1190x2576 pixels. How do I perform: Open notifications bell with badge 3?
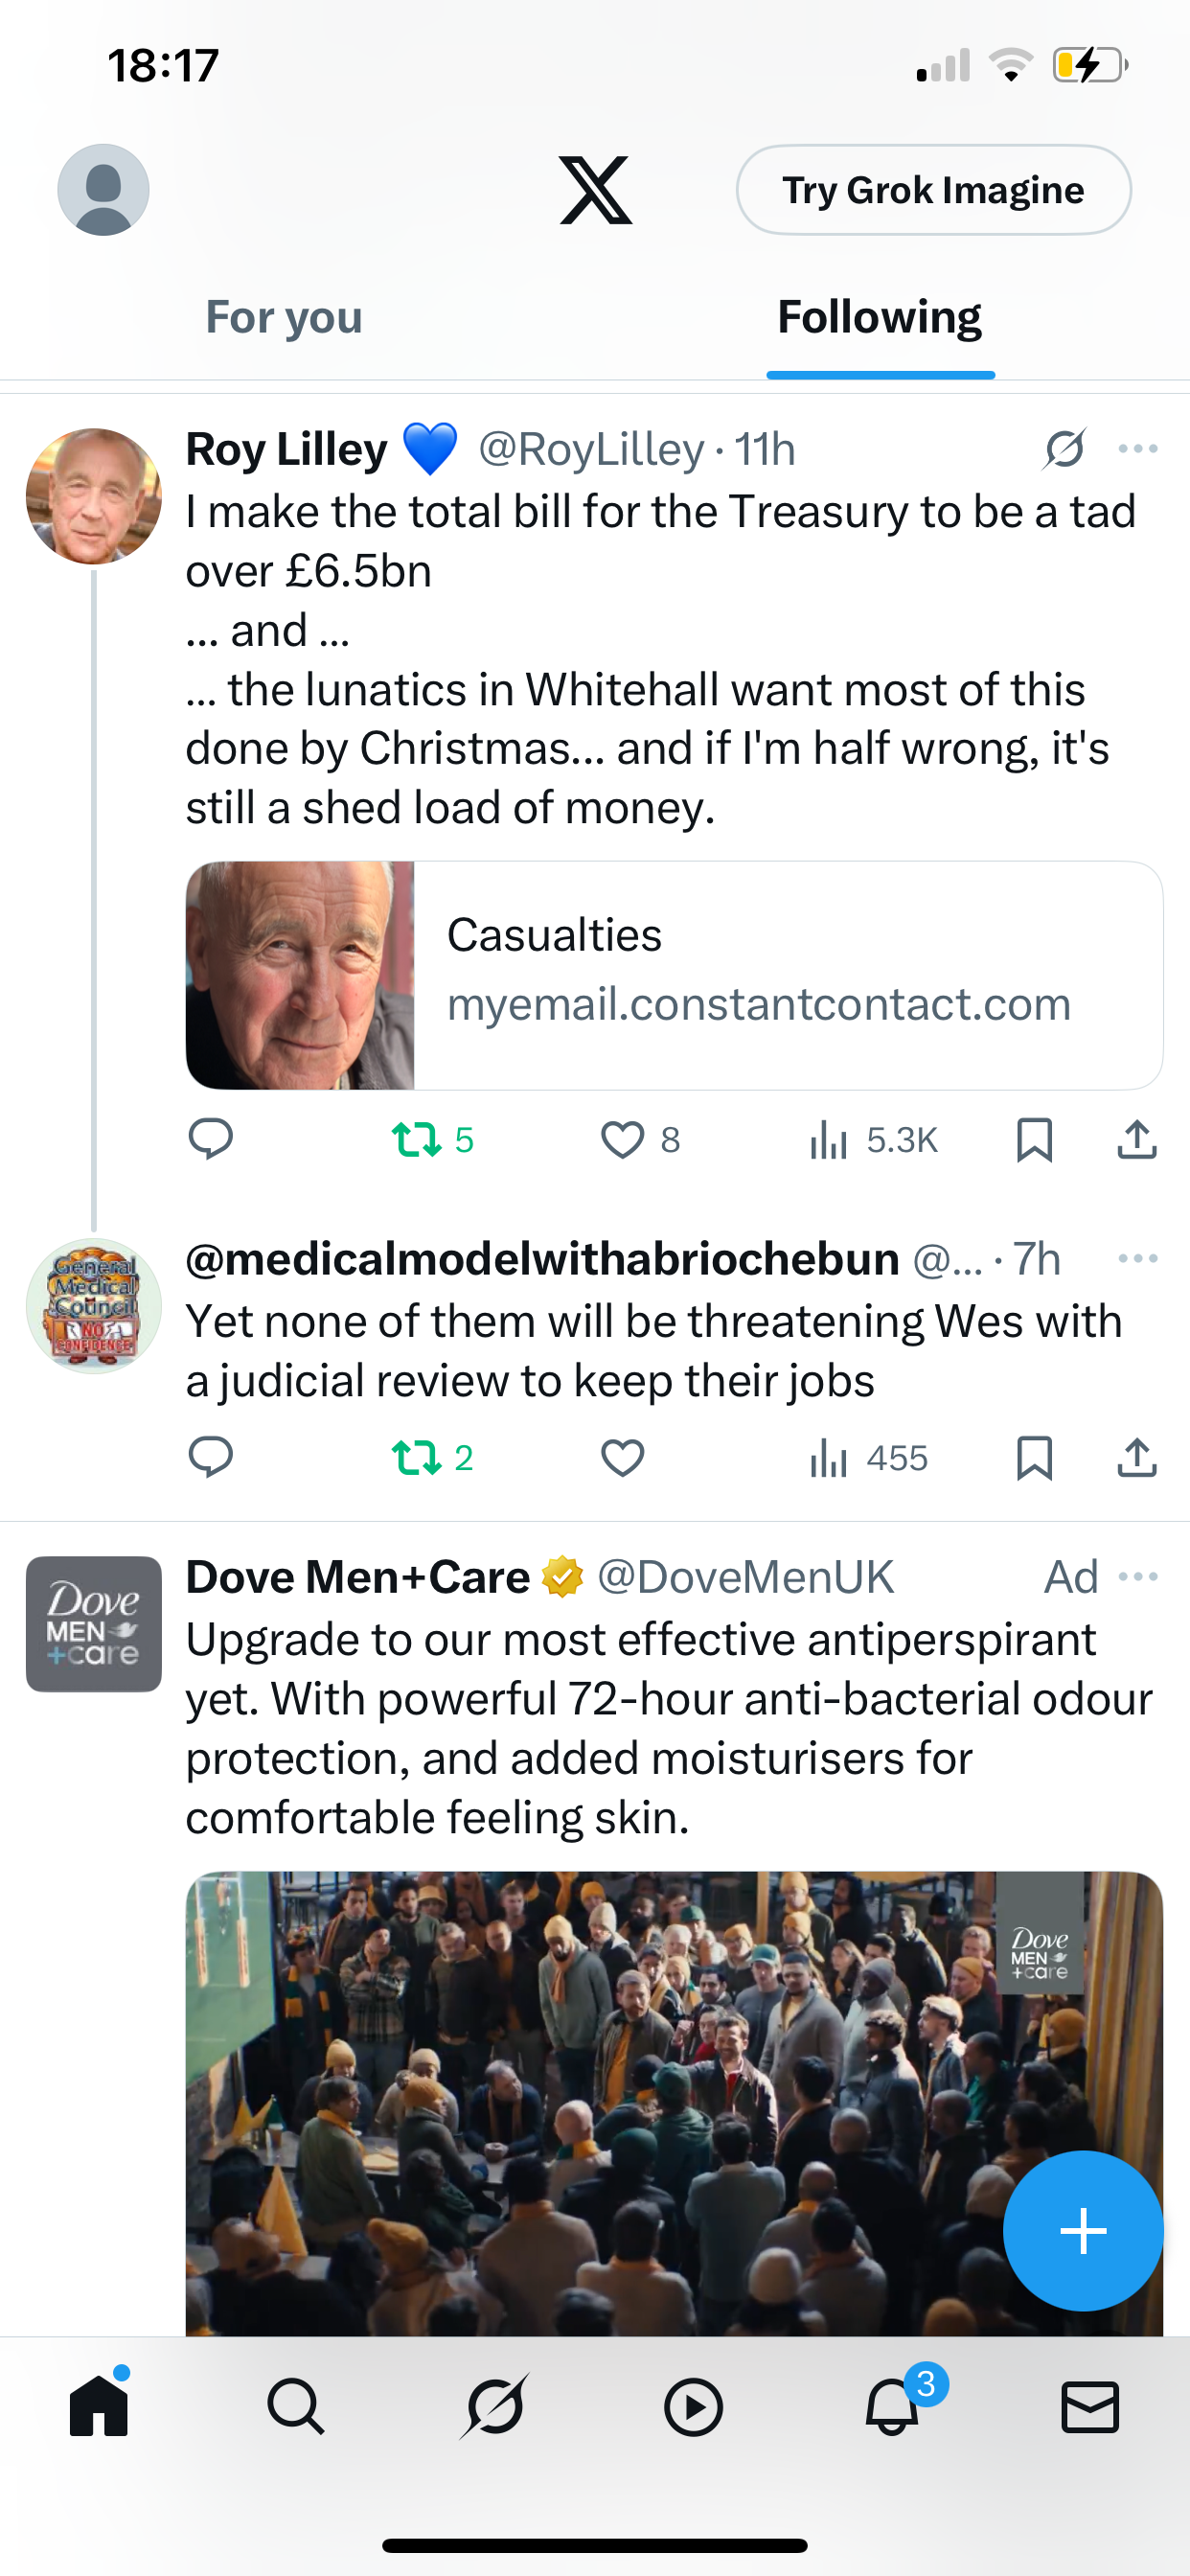pyautogui.click(x=893, y=2406)
